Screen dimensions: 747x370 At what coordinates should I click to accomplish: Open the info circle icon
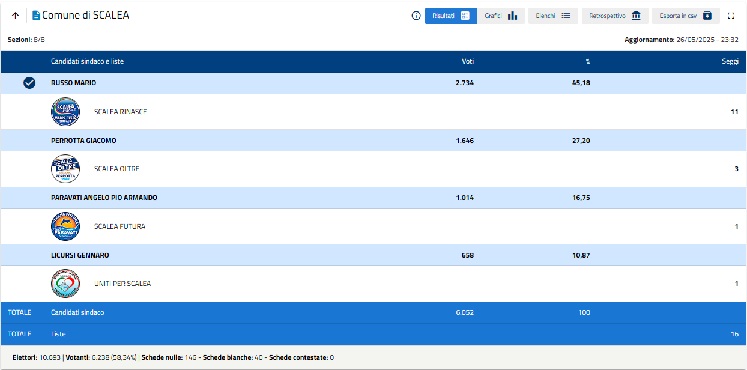[x=416, y=16]
